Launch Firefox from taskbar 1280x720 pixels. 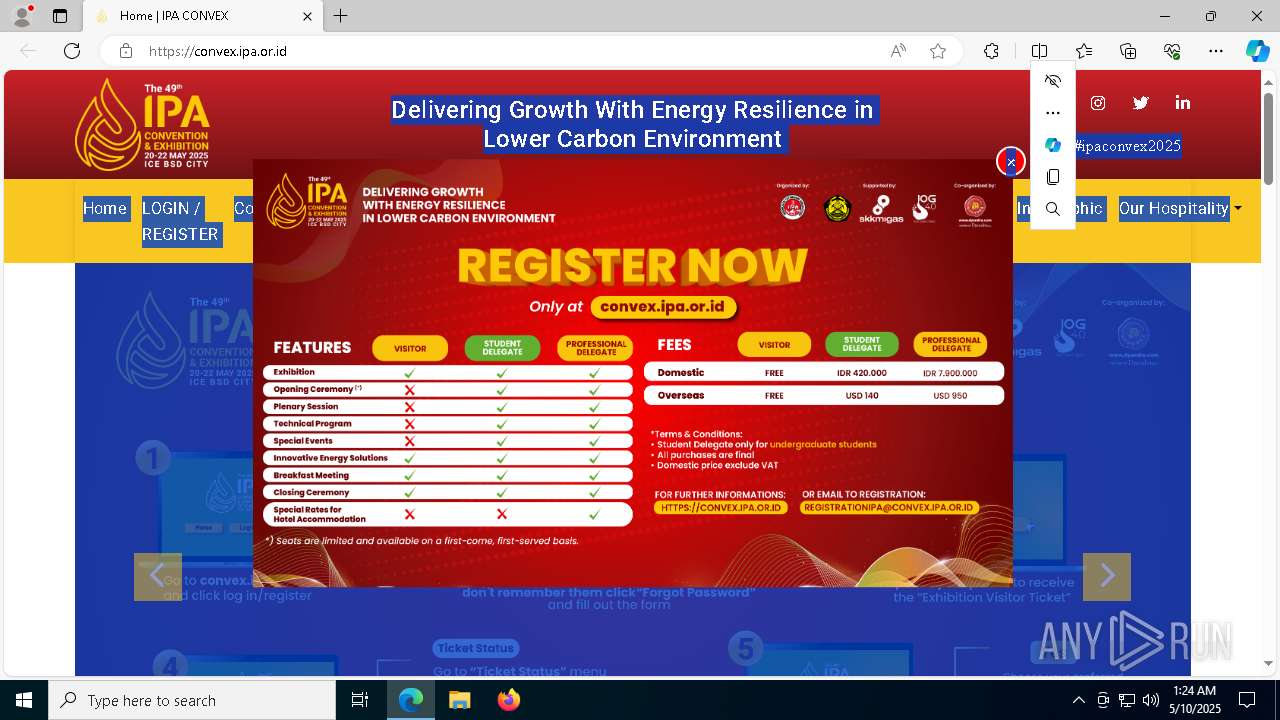(x=509, y=700)
